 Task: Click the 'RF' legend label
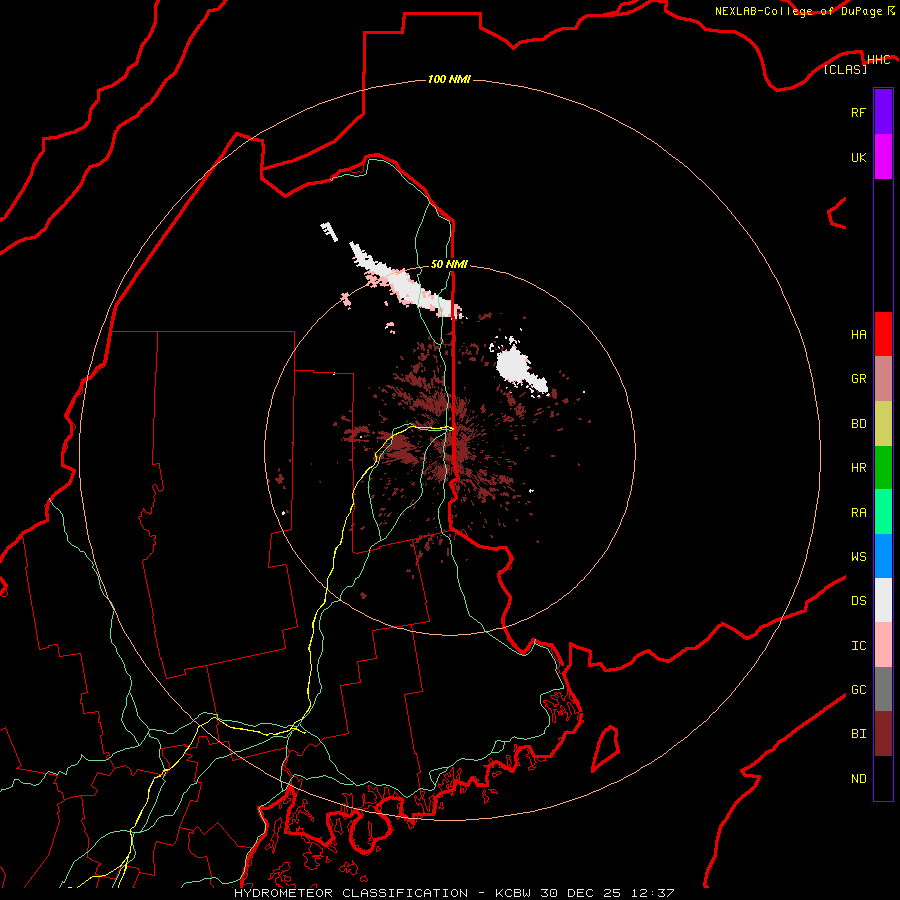[858, 112]
